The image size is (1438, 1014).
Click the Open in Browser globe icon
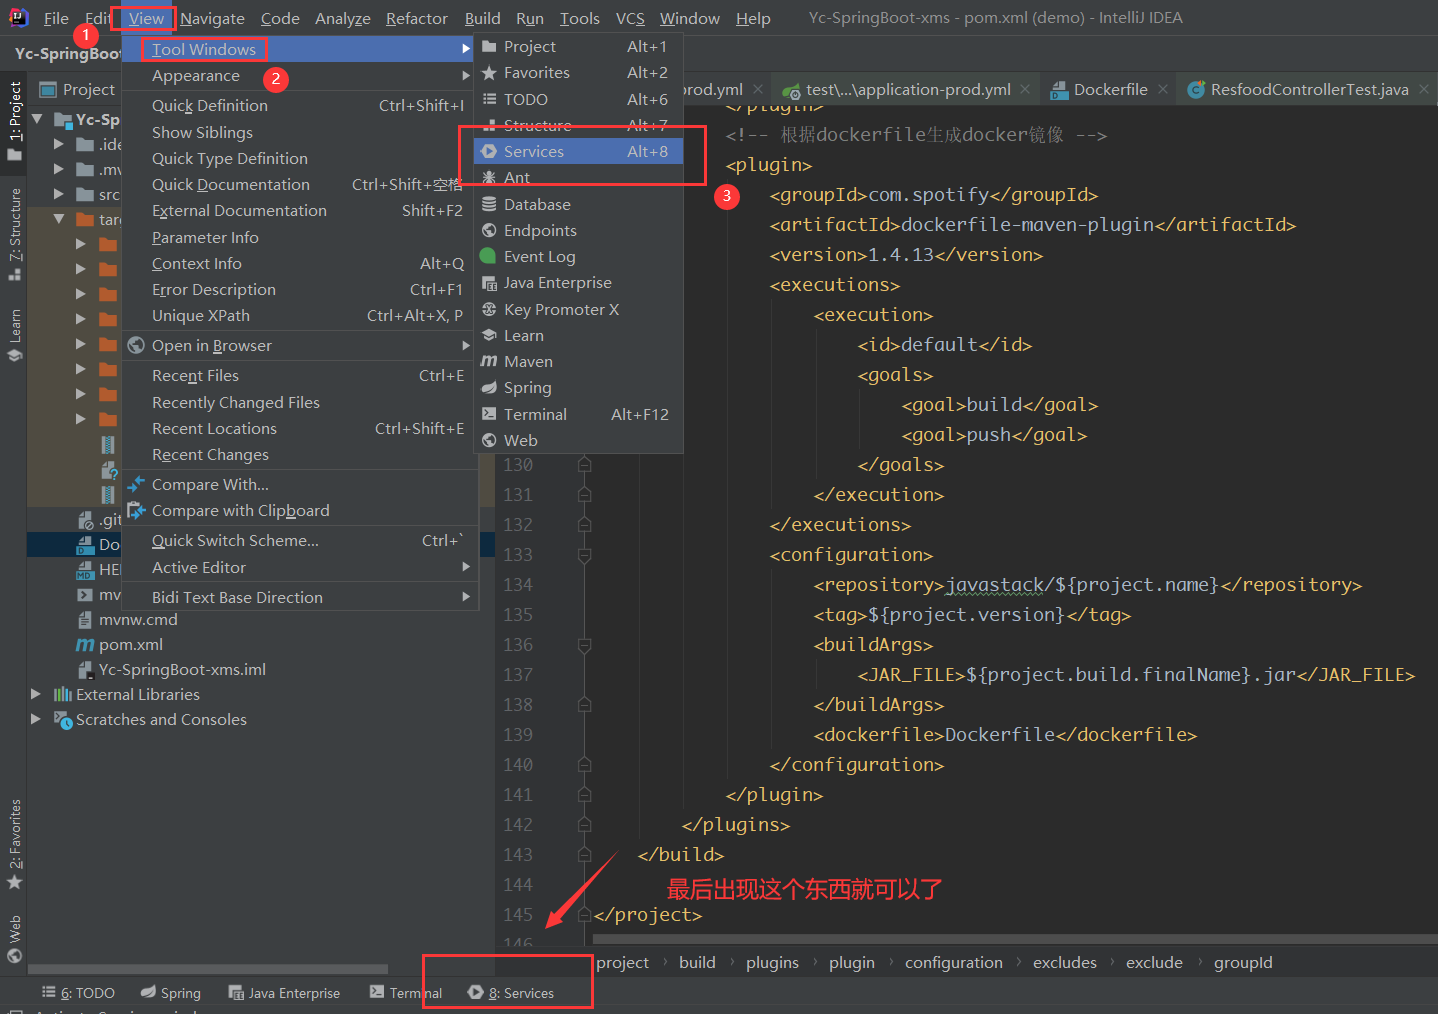[x=136, y=345]
